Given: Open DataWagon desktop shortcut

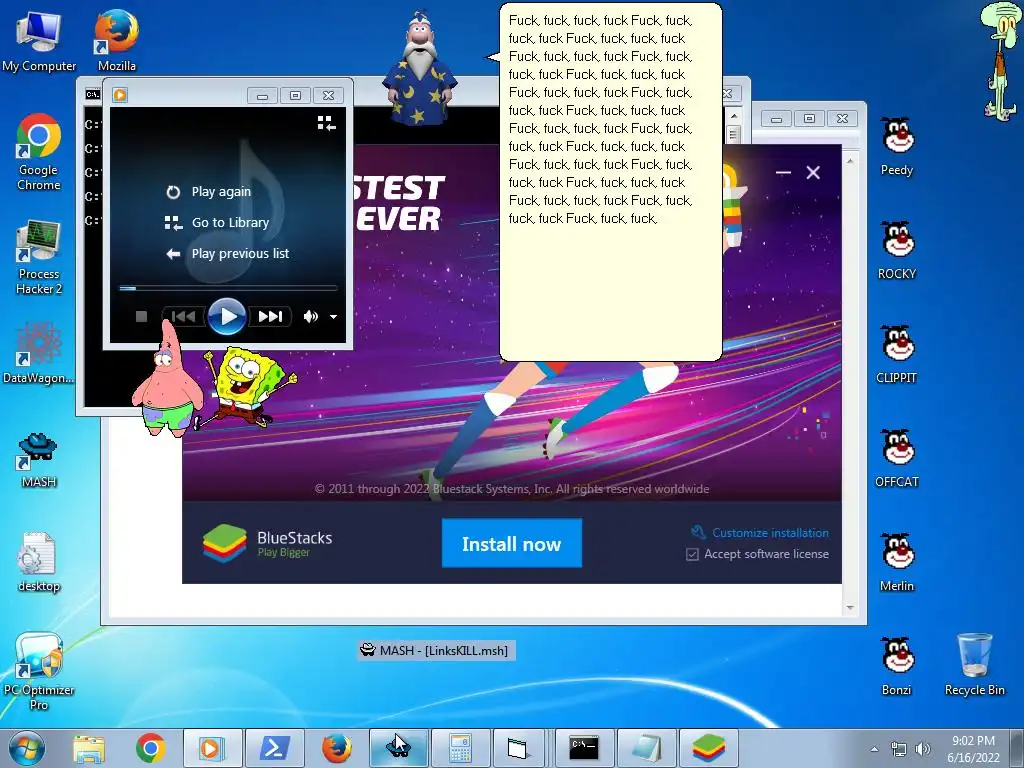Looking at the screenshot, I should [39, 353].
